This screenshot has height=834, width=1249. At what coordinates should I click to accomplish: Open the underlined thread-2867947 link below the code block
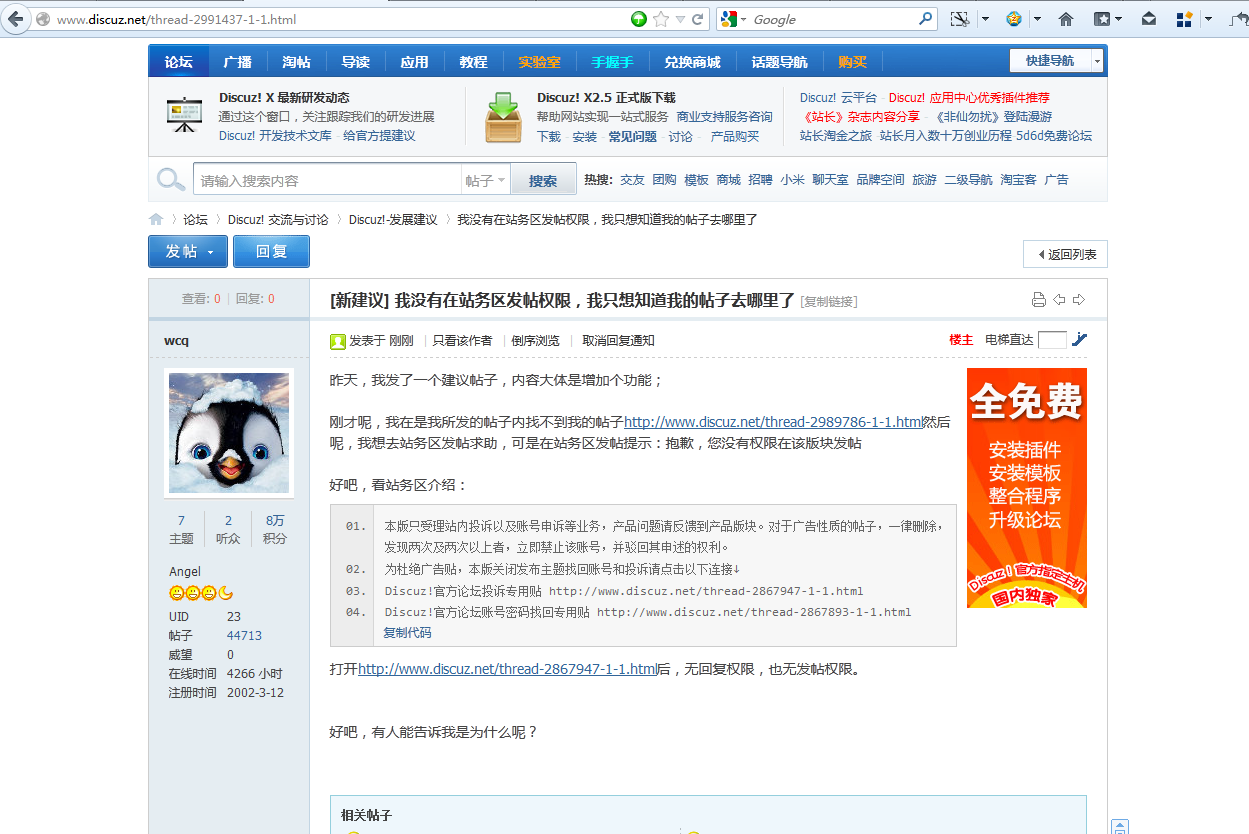click(507, 669)
